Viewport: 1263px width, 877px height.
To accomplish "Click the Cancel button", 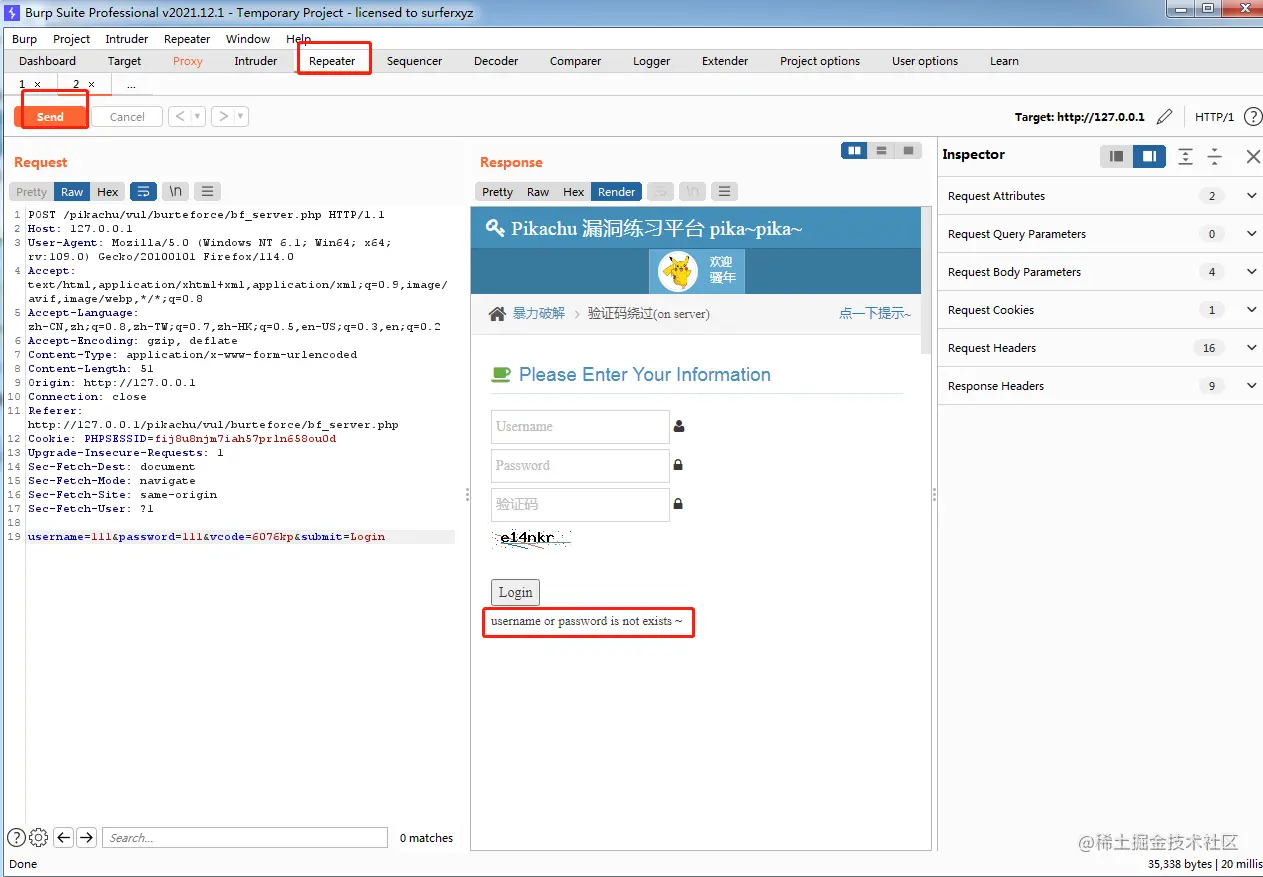I will pos(127,116).
